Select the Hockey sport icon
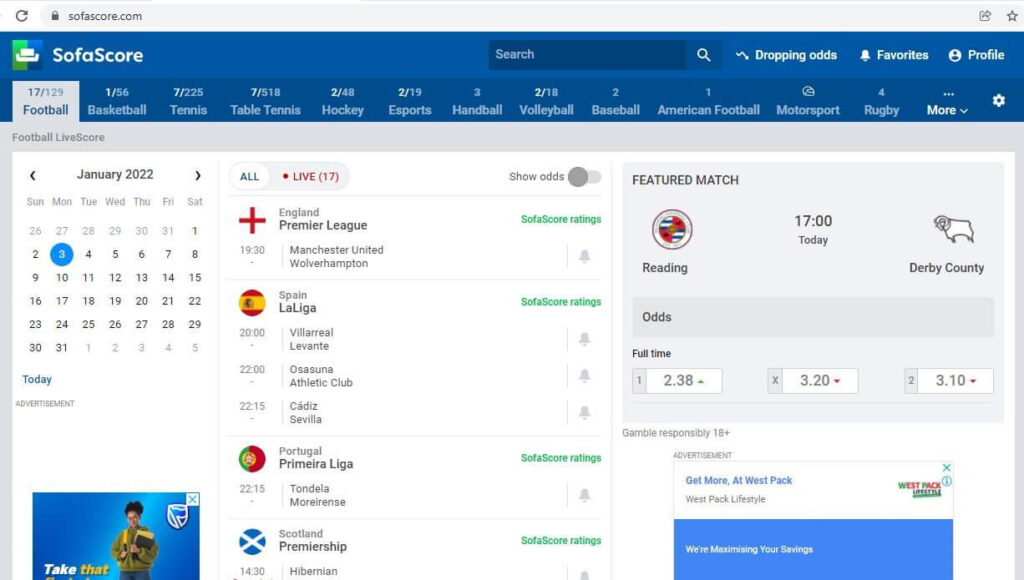The width and height of the screenshot is (1024, 580). tap(342, 100)
